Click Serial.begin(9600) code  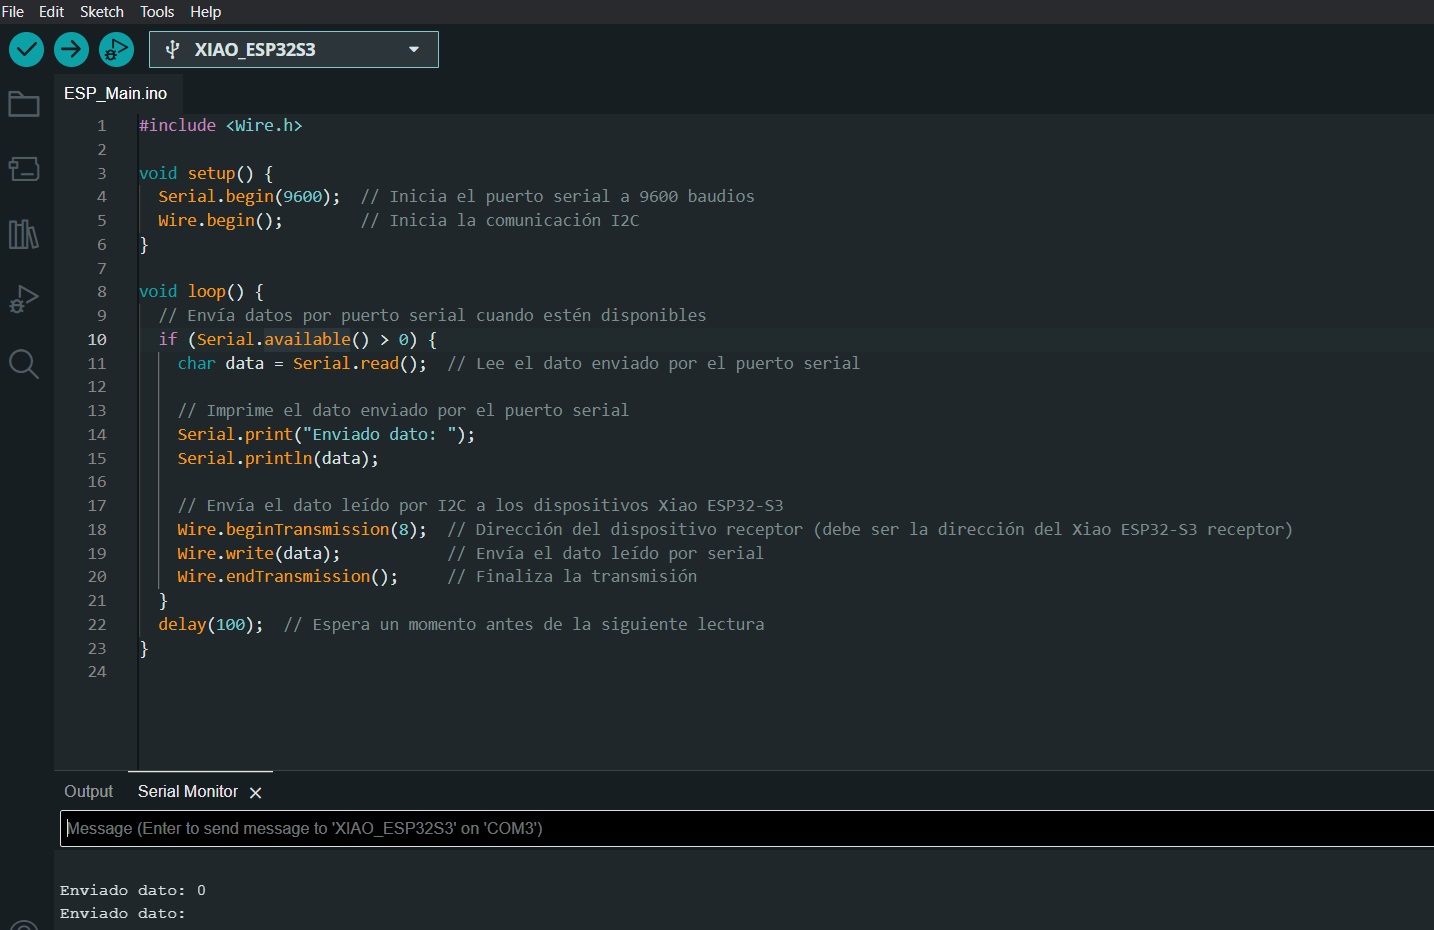249,197
